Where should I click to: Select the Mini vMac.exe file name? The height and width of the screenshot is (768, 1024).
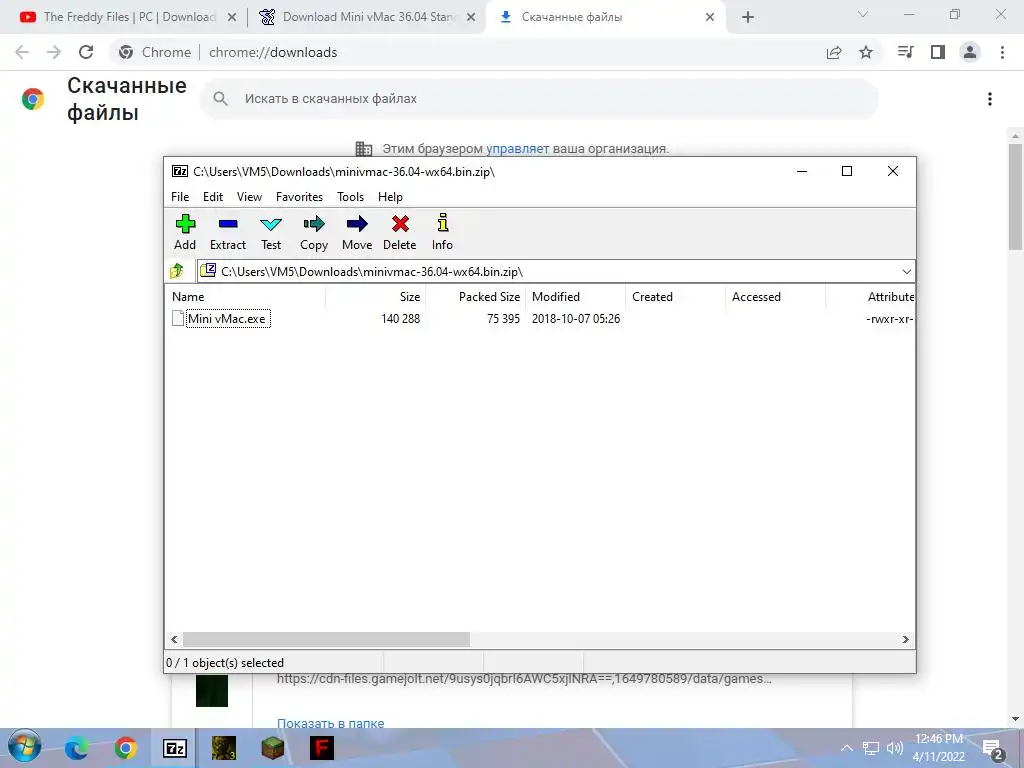[x=227, y=319]
